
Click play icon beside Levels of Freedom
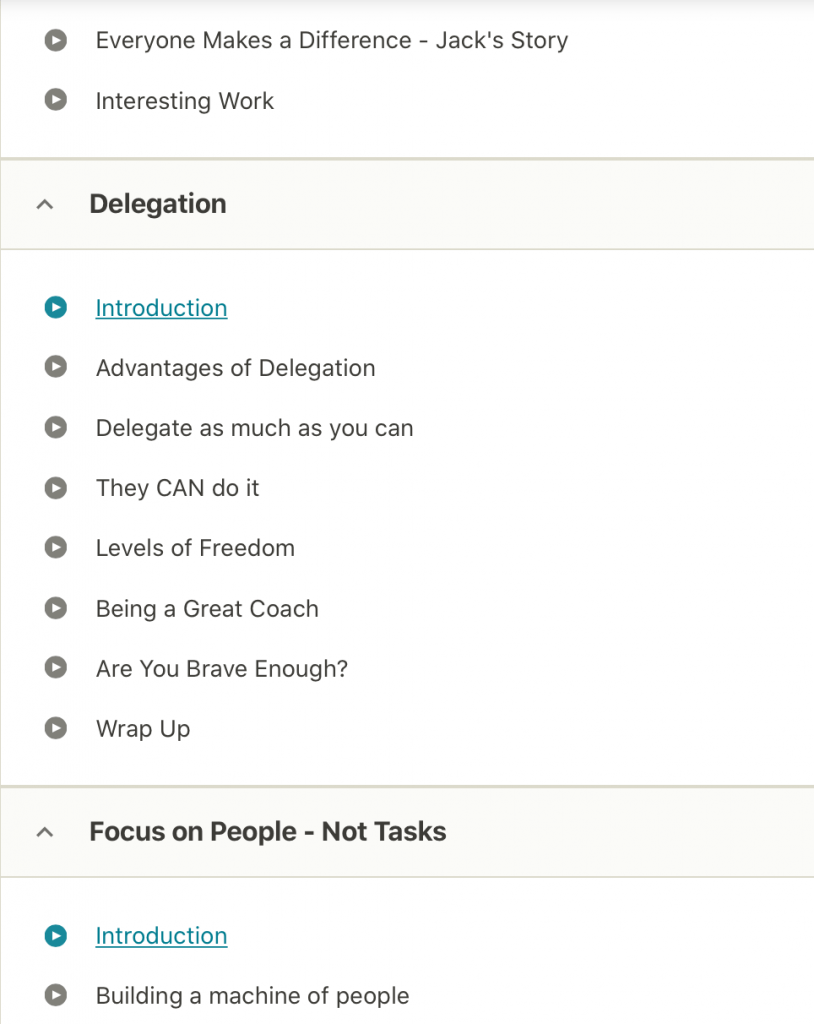tap(56, 548)
